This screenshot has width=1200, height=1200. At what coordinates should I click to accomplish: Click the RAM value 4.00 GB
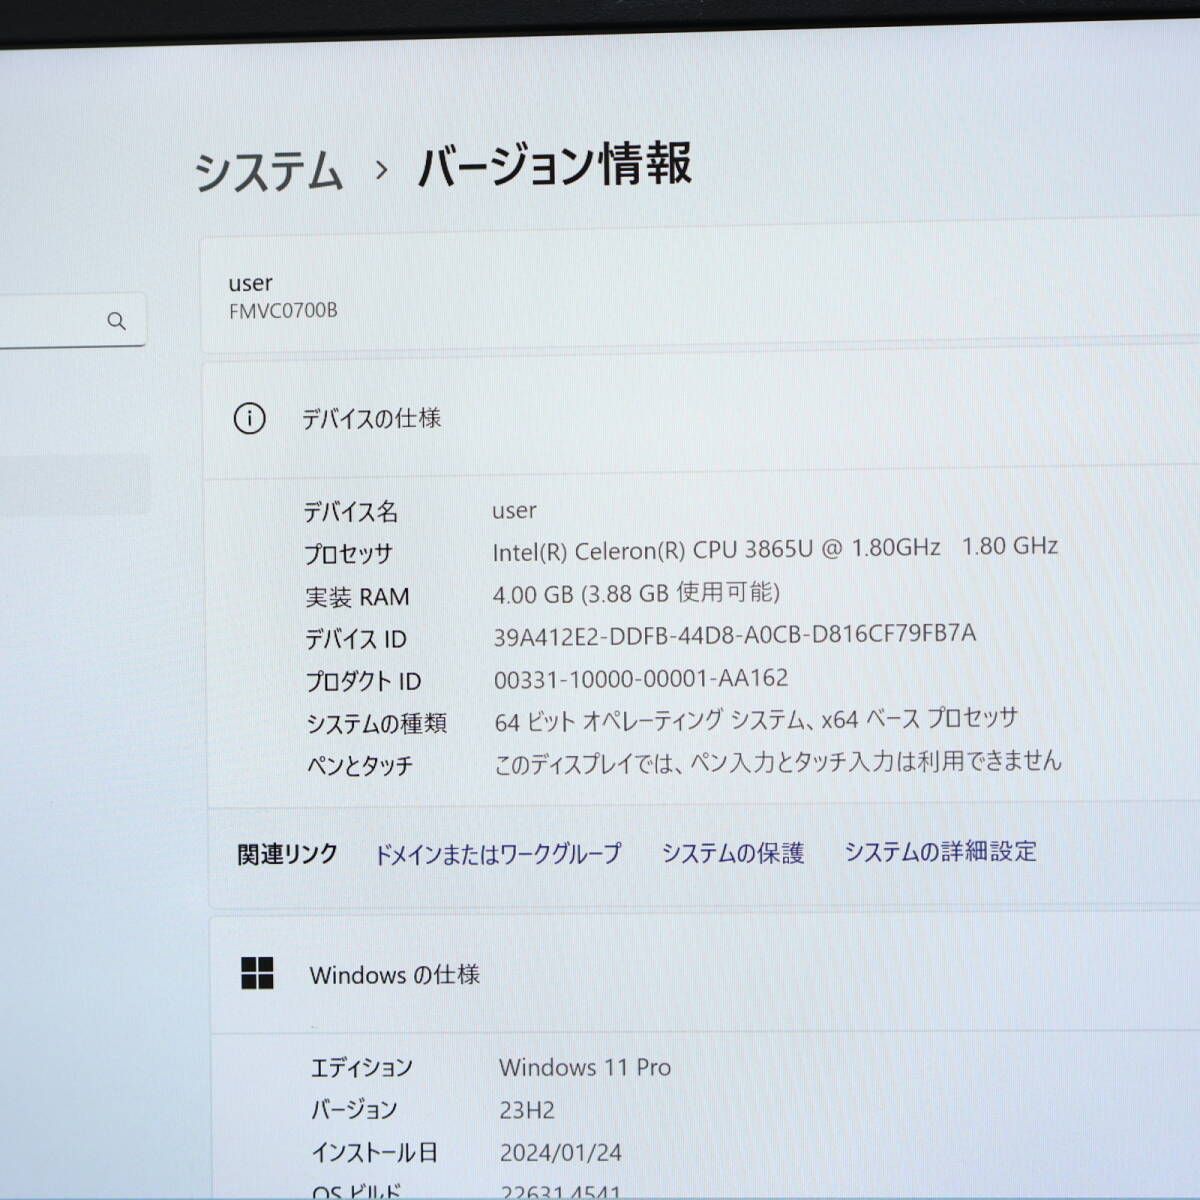coord(636,593)
